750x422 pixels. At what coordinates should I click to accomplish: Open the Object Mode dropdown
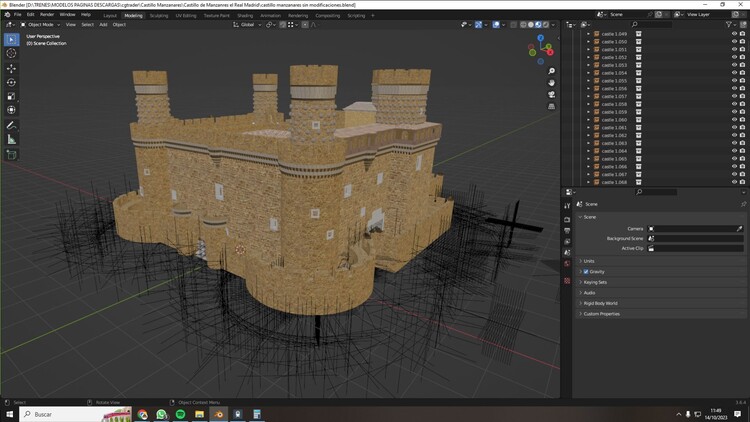click(41, 24)
